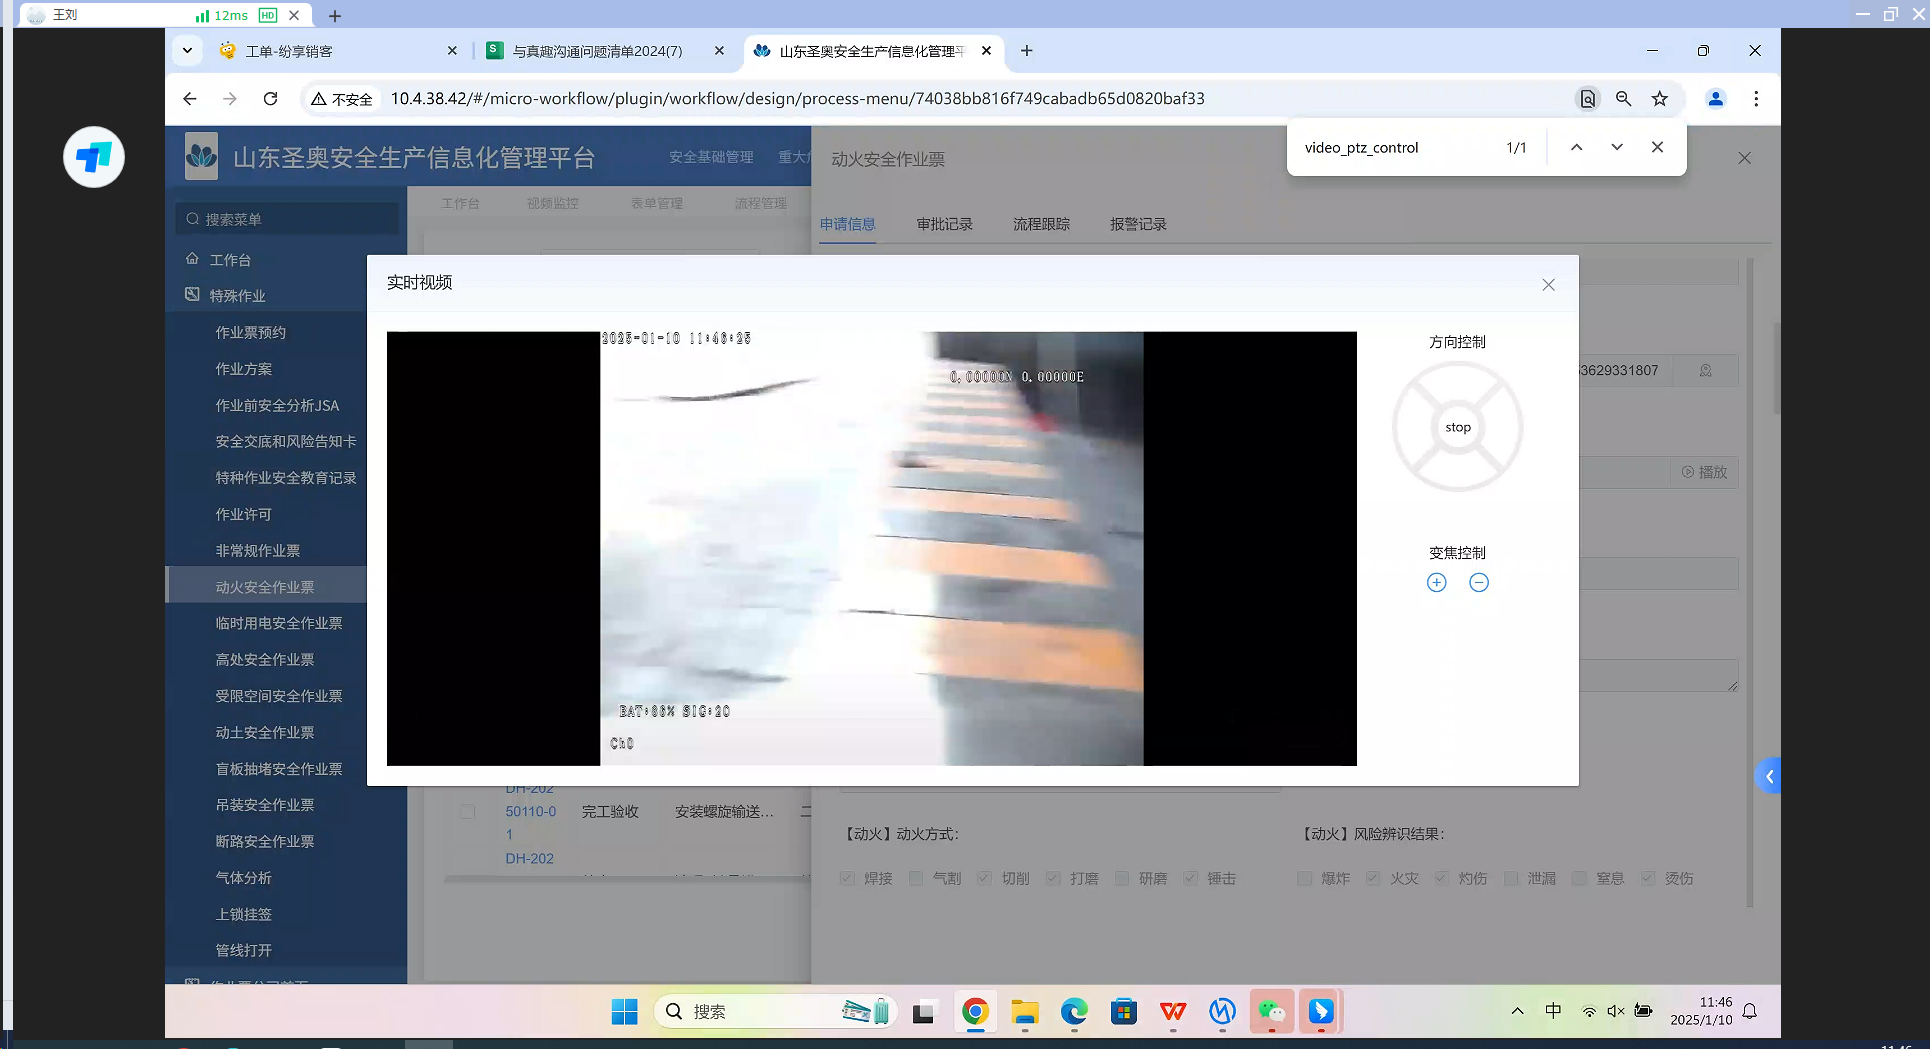Open File Explorer from taskbar
Viewport: 1930px width, 1049px height.
click(1025, 1012)
